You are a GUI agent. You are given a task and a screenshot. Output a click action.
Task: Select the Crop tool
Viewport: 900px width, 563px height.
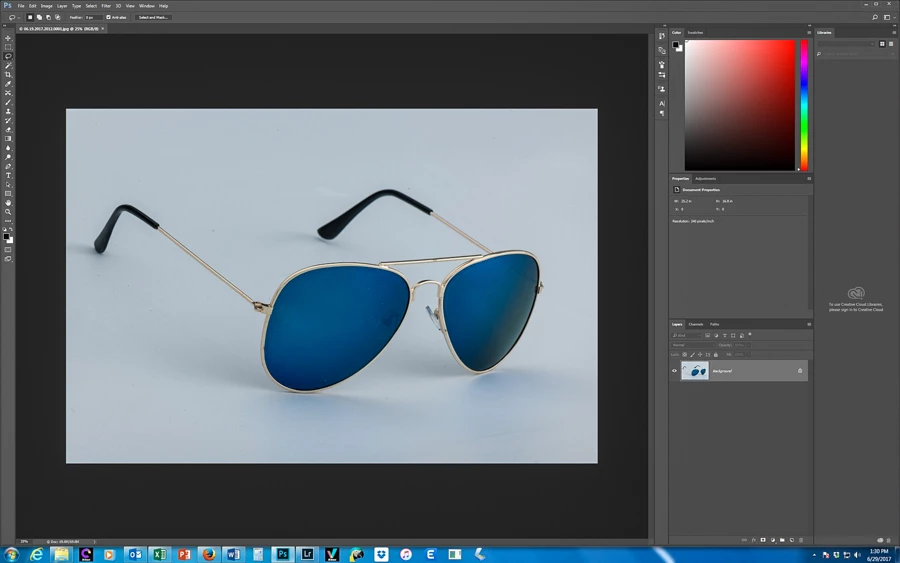(x=8, y=75)
